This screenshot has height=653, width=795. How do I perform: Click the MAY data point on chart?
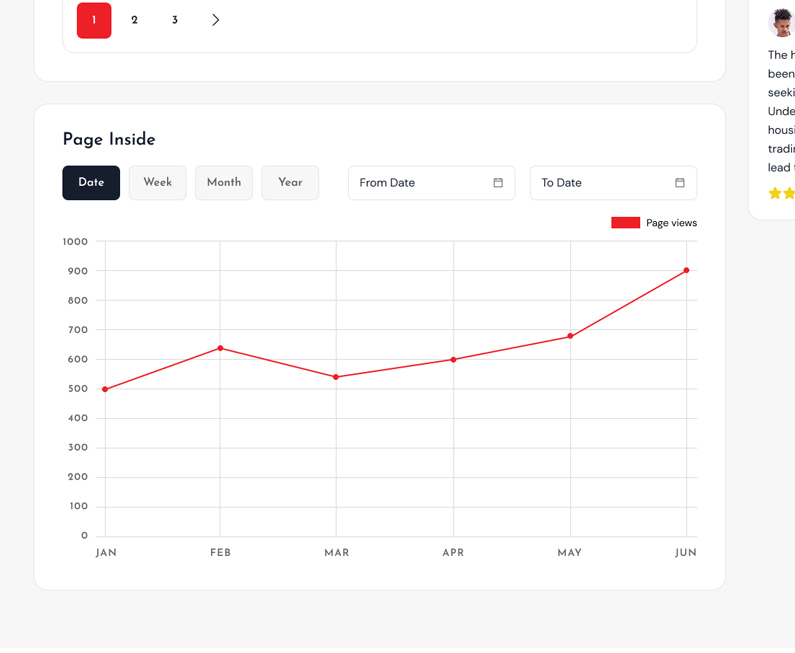coord(570,336)
